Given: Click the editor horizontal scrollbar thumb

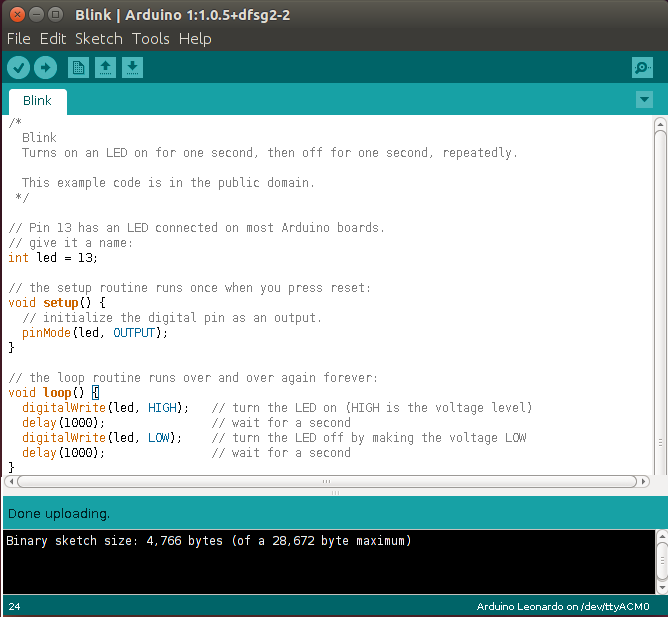Looking at the screenshot, I should click(x=327, y=481).
